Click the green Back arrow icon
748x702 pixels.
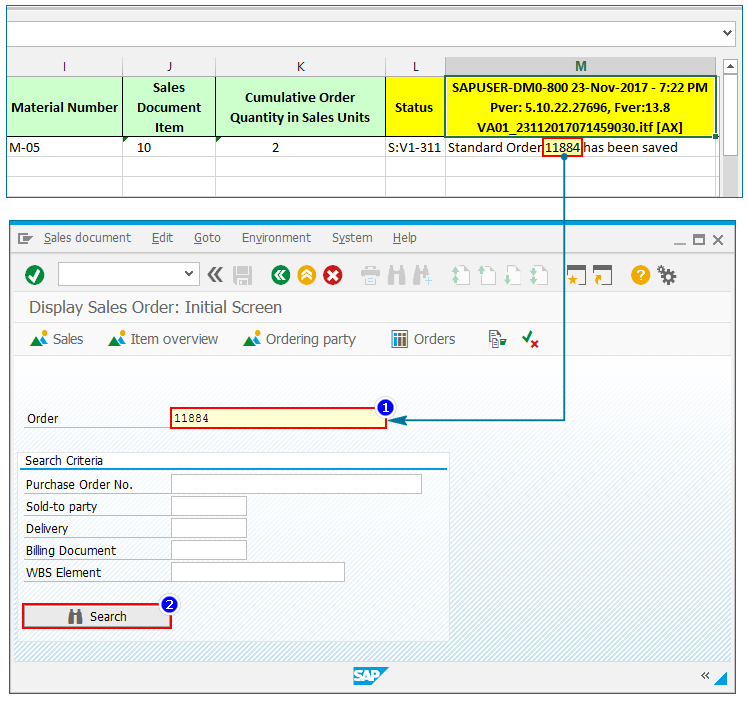281,275
